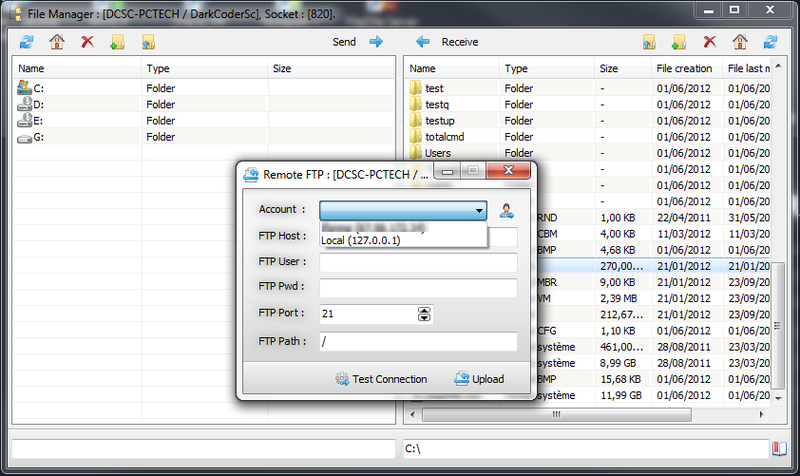Focus the FTP Path field
This screenshot has width=800, height=476.
click(x=418, y=341)
